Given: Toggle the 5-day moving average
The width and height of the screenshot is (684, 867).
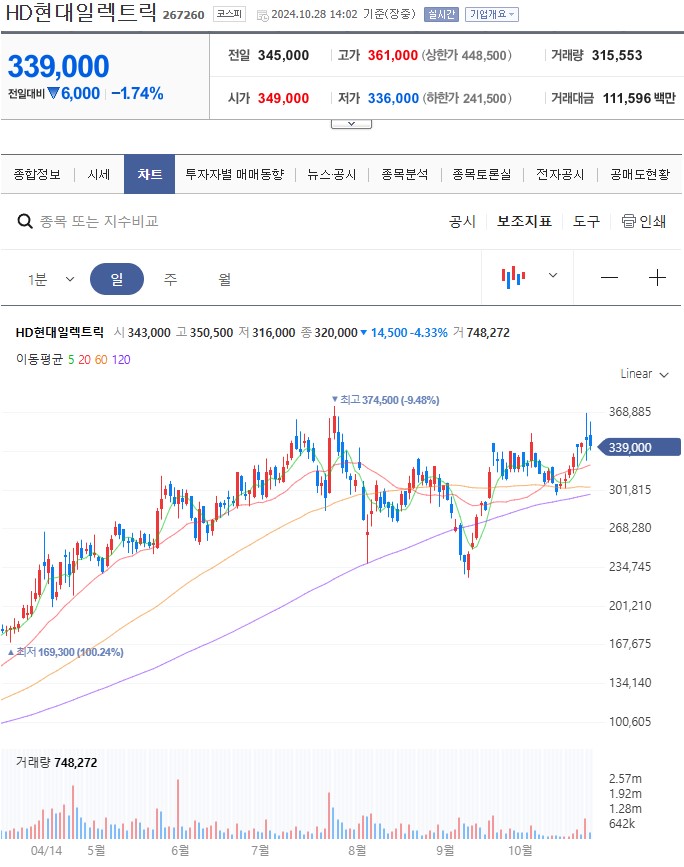Looking at the screenshot, I should (x=71, y=360).
